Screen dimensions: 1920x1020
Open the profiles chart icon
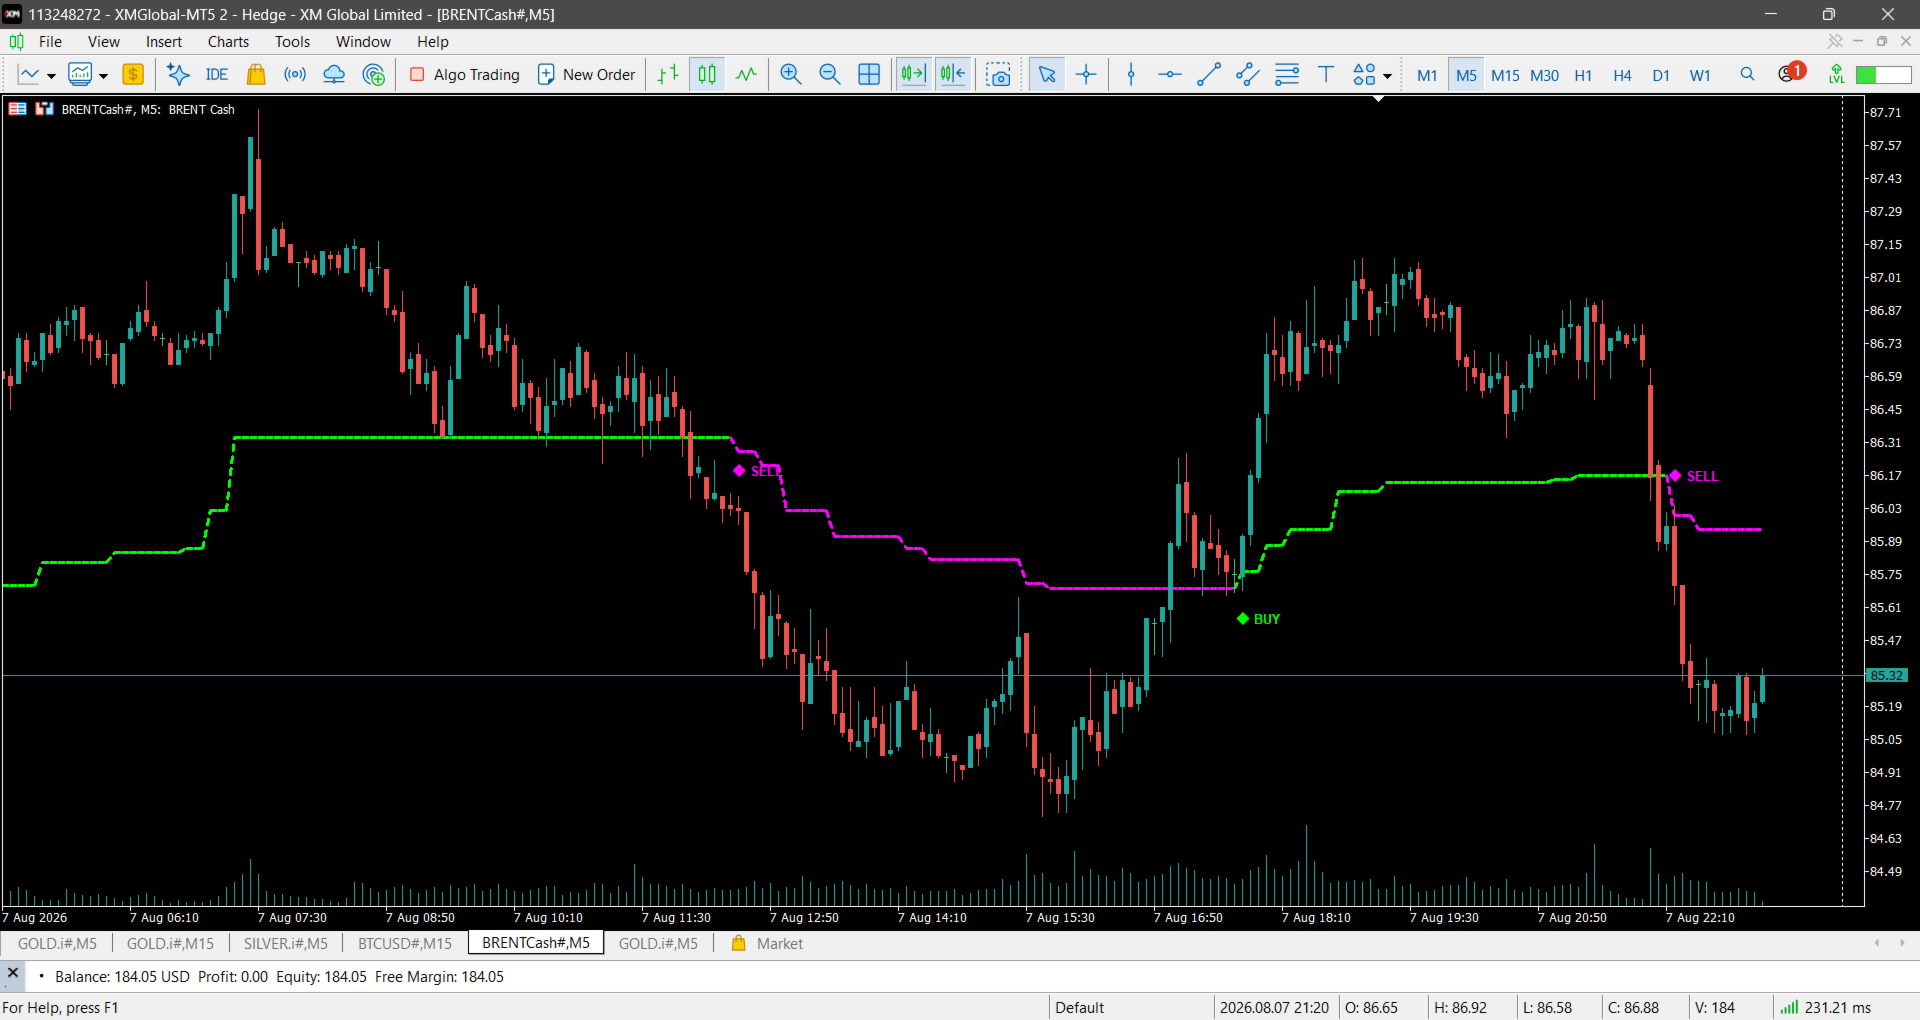pyautogui.click(x=80, y=75)
